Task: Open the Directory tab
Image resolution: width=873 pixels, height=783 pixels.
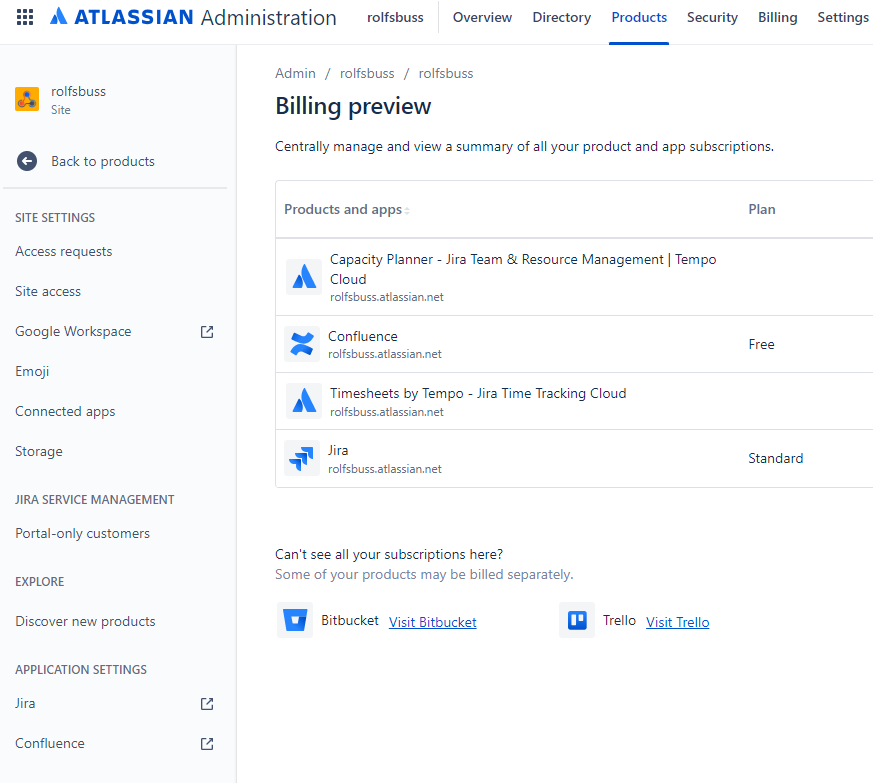Action: coord(562,17)
